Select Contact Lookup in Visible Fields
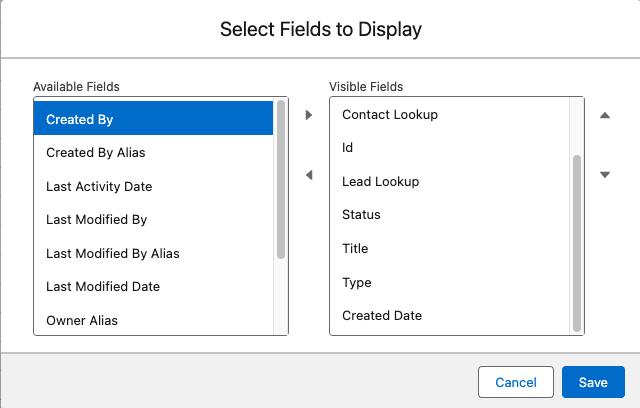640x408 pixels. [450, 114]
